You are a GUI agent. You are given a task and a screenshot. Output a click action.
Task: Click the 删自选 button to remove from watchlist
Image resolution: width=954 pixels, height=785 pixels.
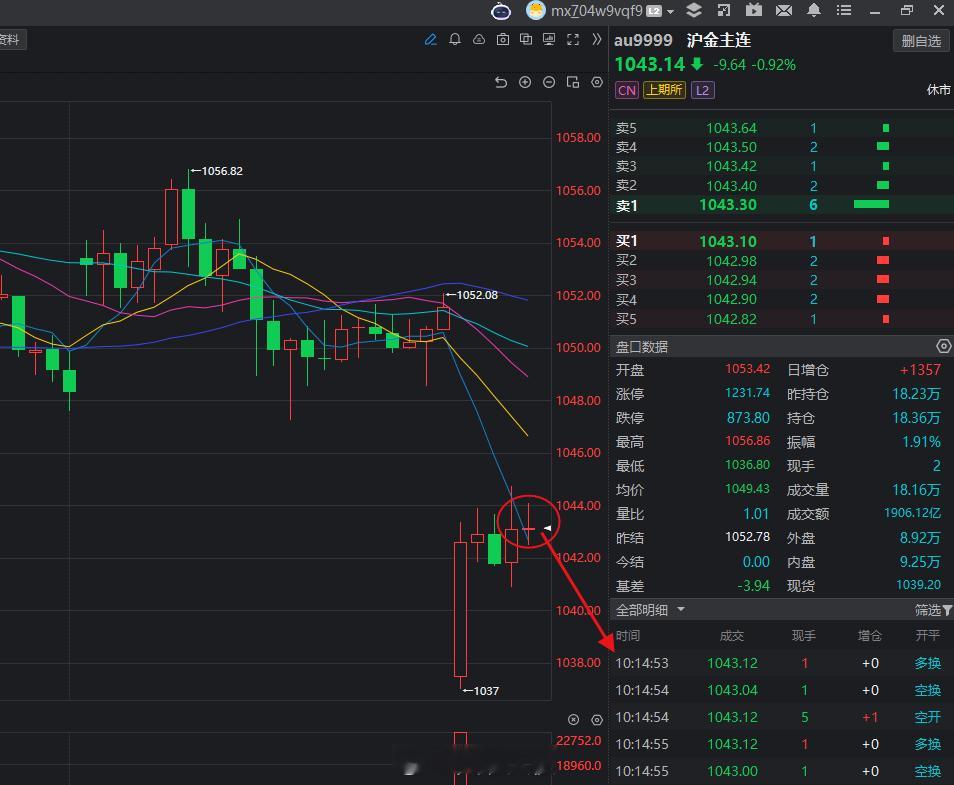pyautogui.click(x=919, y=40)
